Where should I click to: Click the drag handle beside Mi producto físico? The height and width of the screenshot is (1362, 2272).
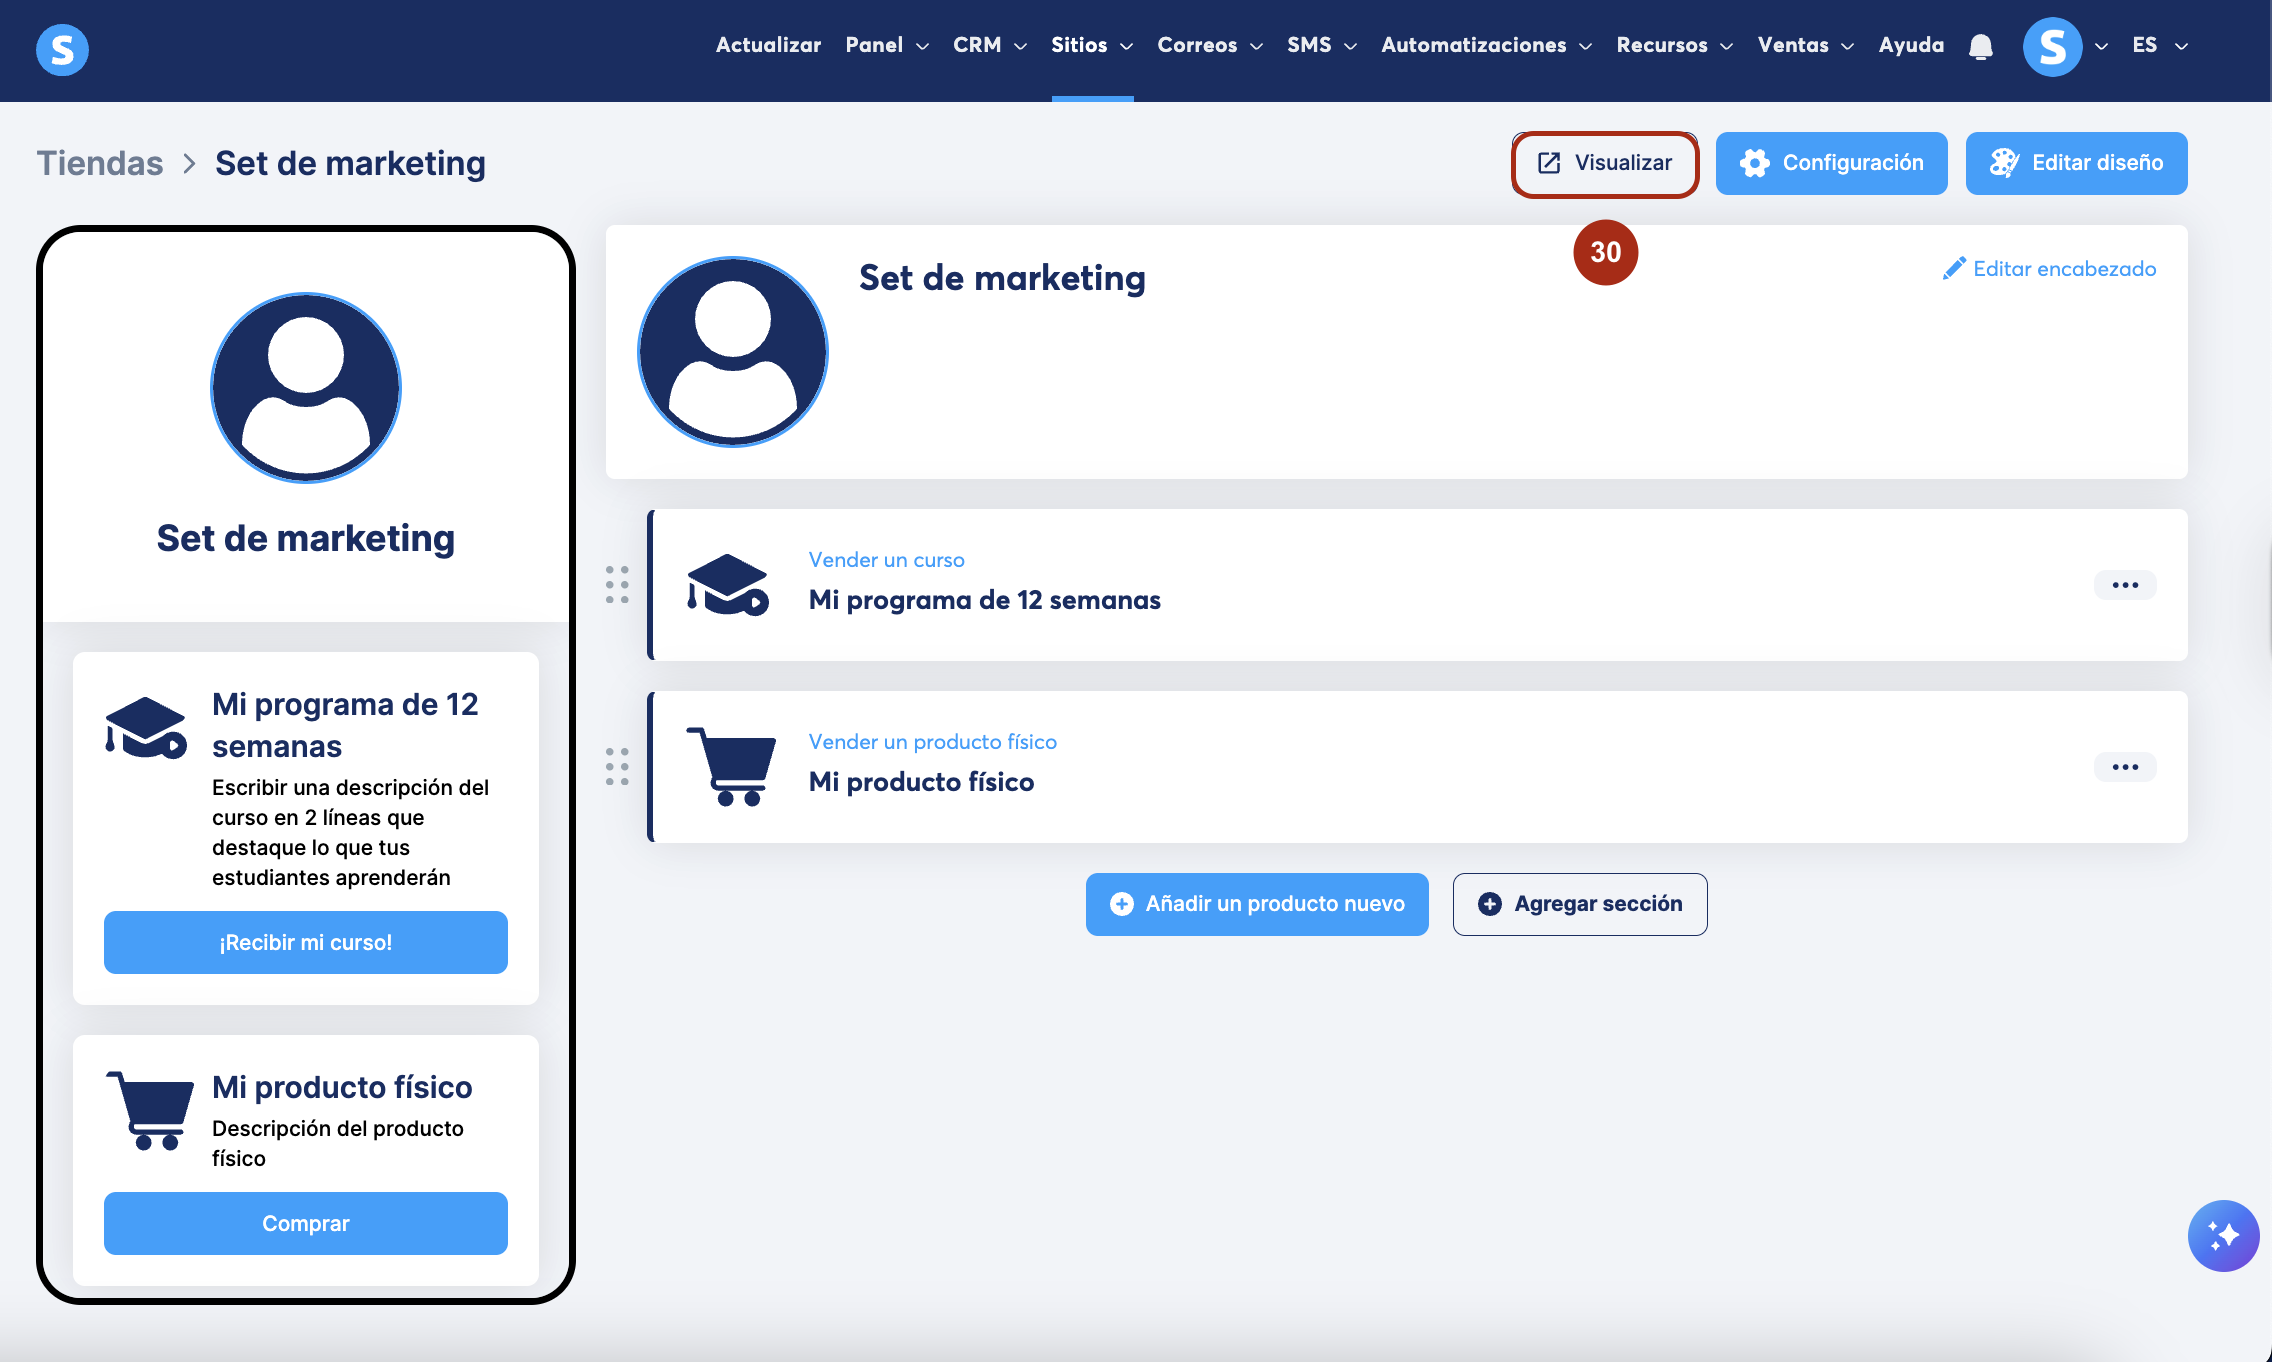coord(617,767)
